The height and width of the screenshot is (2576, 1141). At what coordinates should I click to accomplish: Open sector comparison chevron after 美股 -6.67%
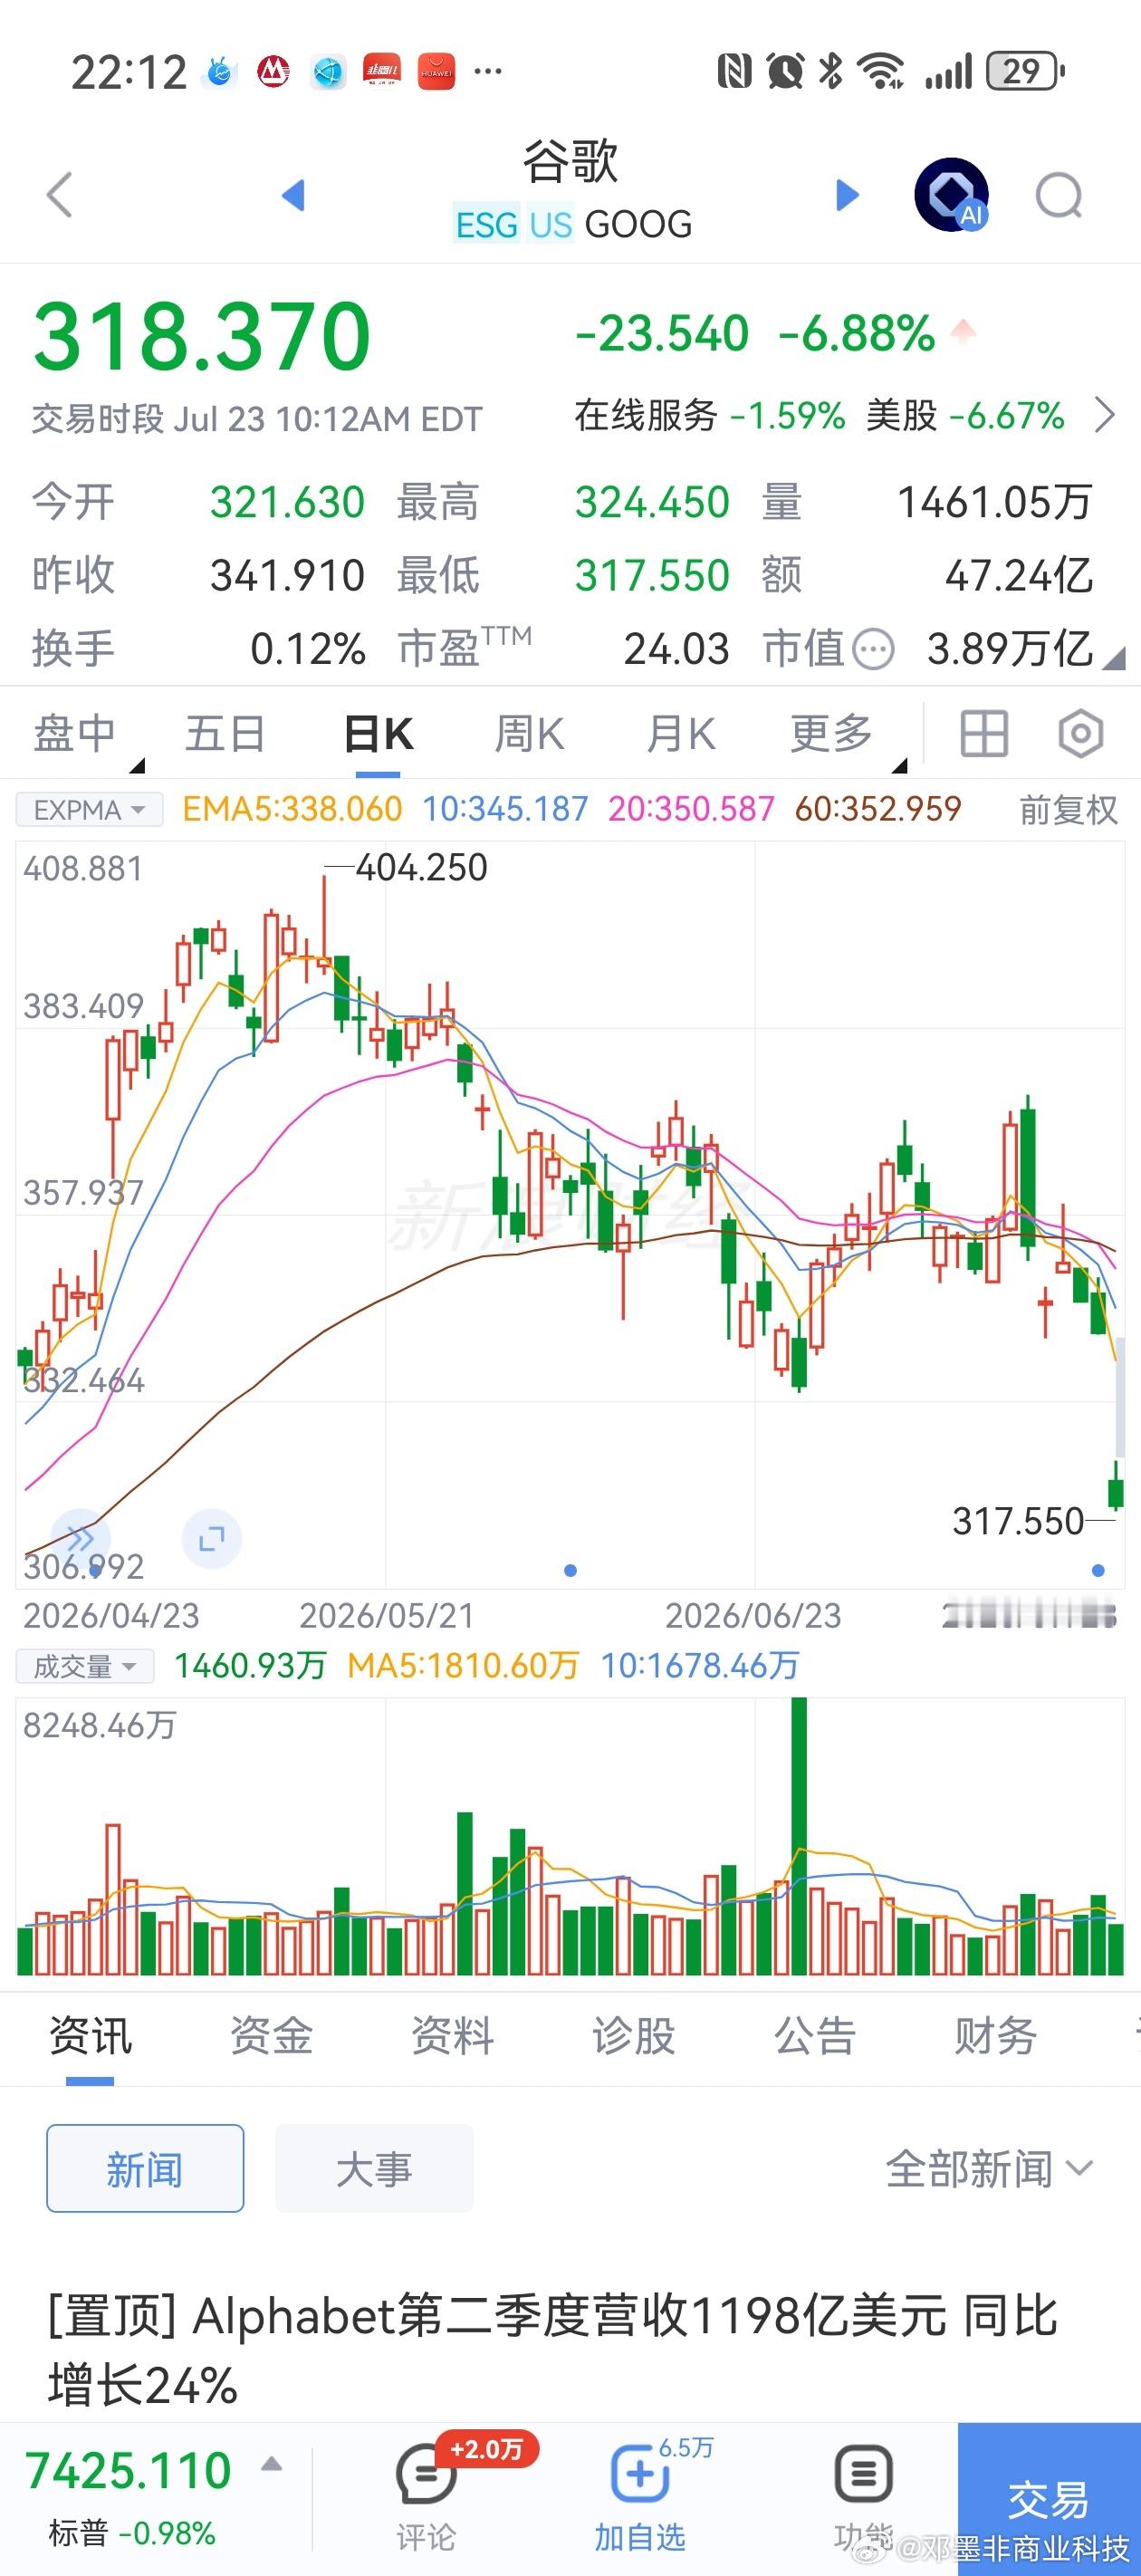(x=1104, y=415)
